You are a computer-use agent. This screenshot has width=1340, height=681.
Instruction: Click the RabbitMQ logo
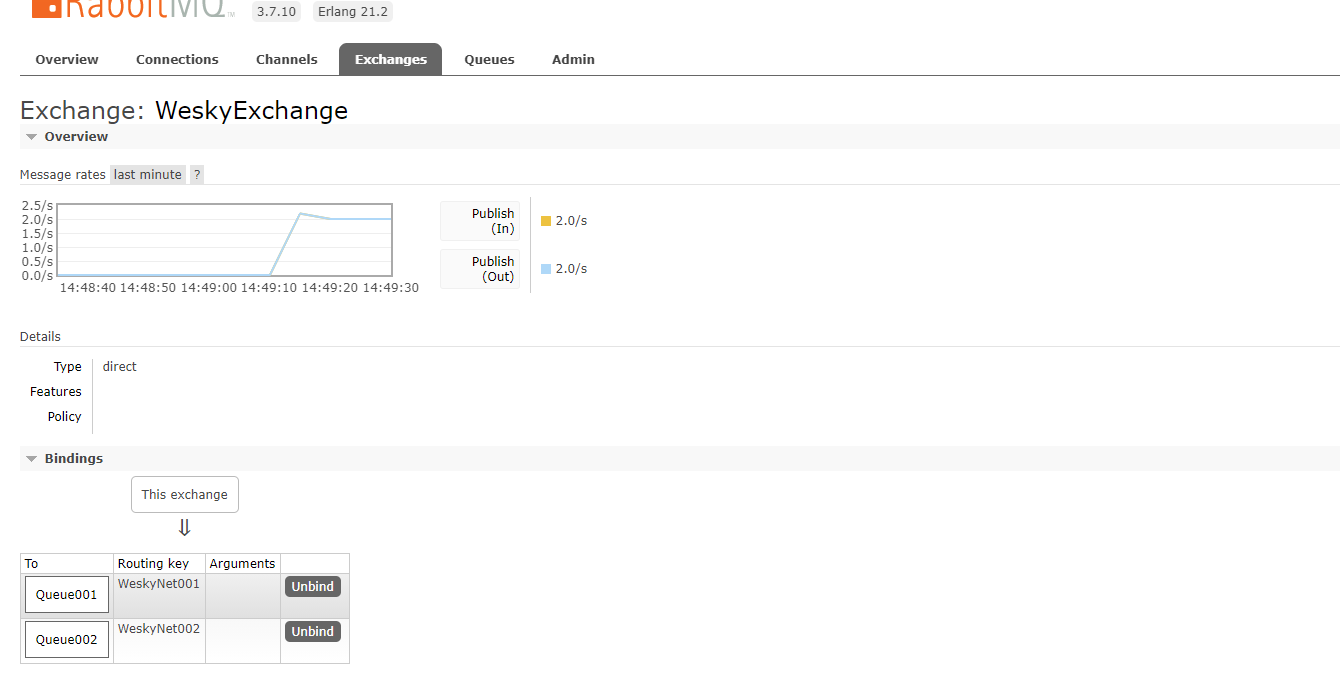pyautogui.click(x=133, y=10)
